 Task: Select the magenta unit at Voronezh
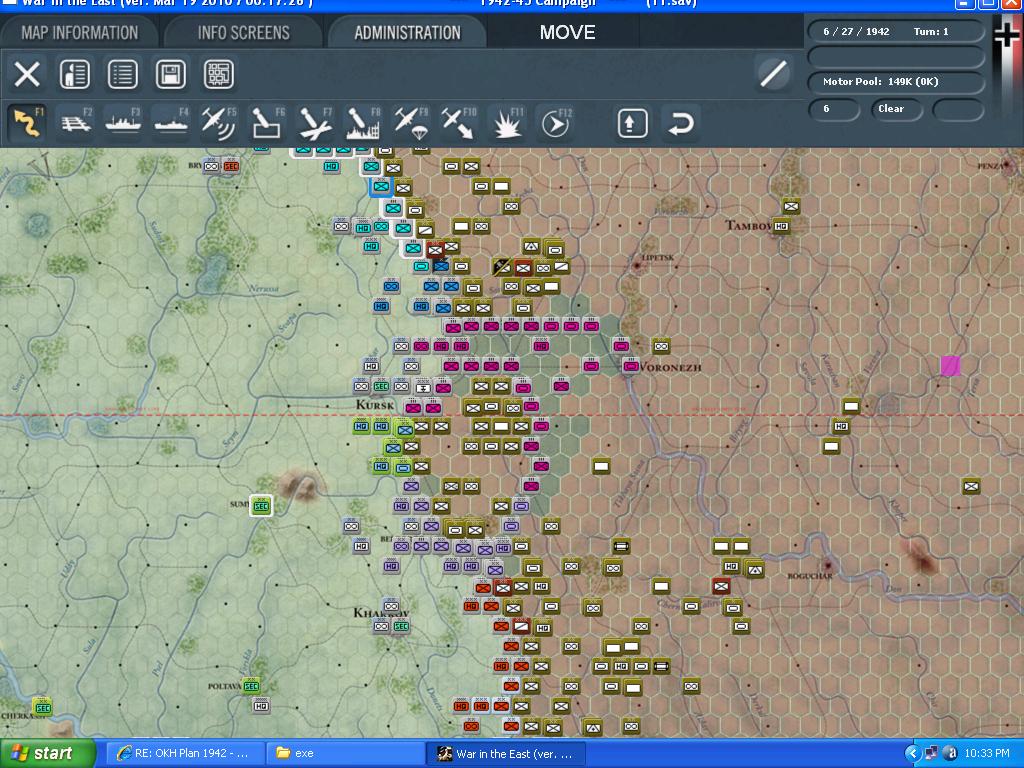(x=630, y=366)
